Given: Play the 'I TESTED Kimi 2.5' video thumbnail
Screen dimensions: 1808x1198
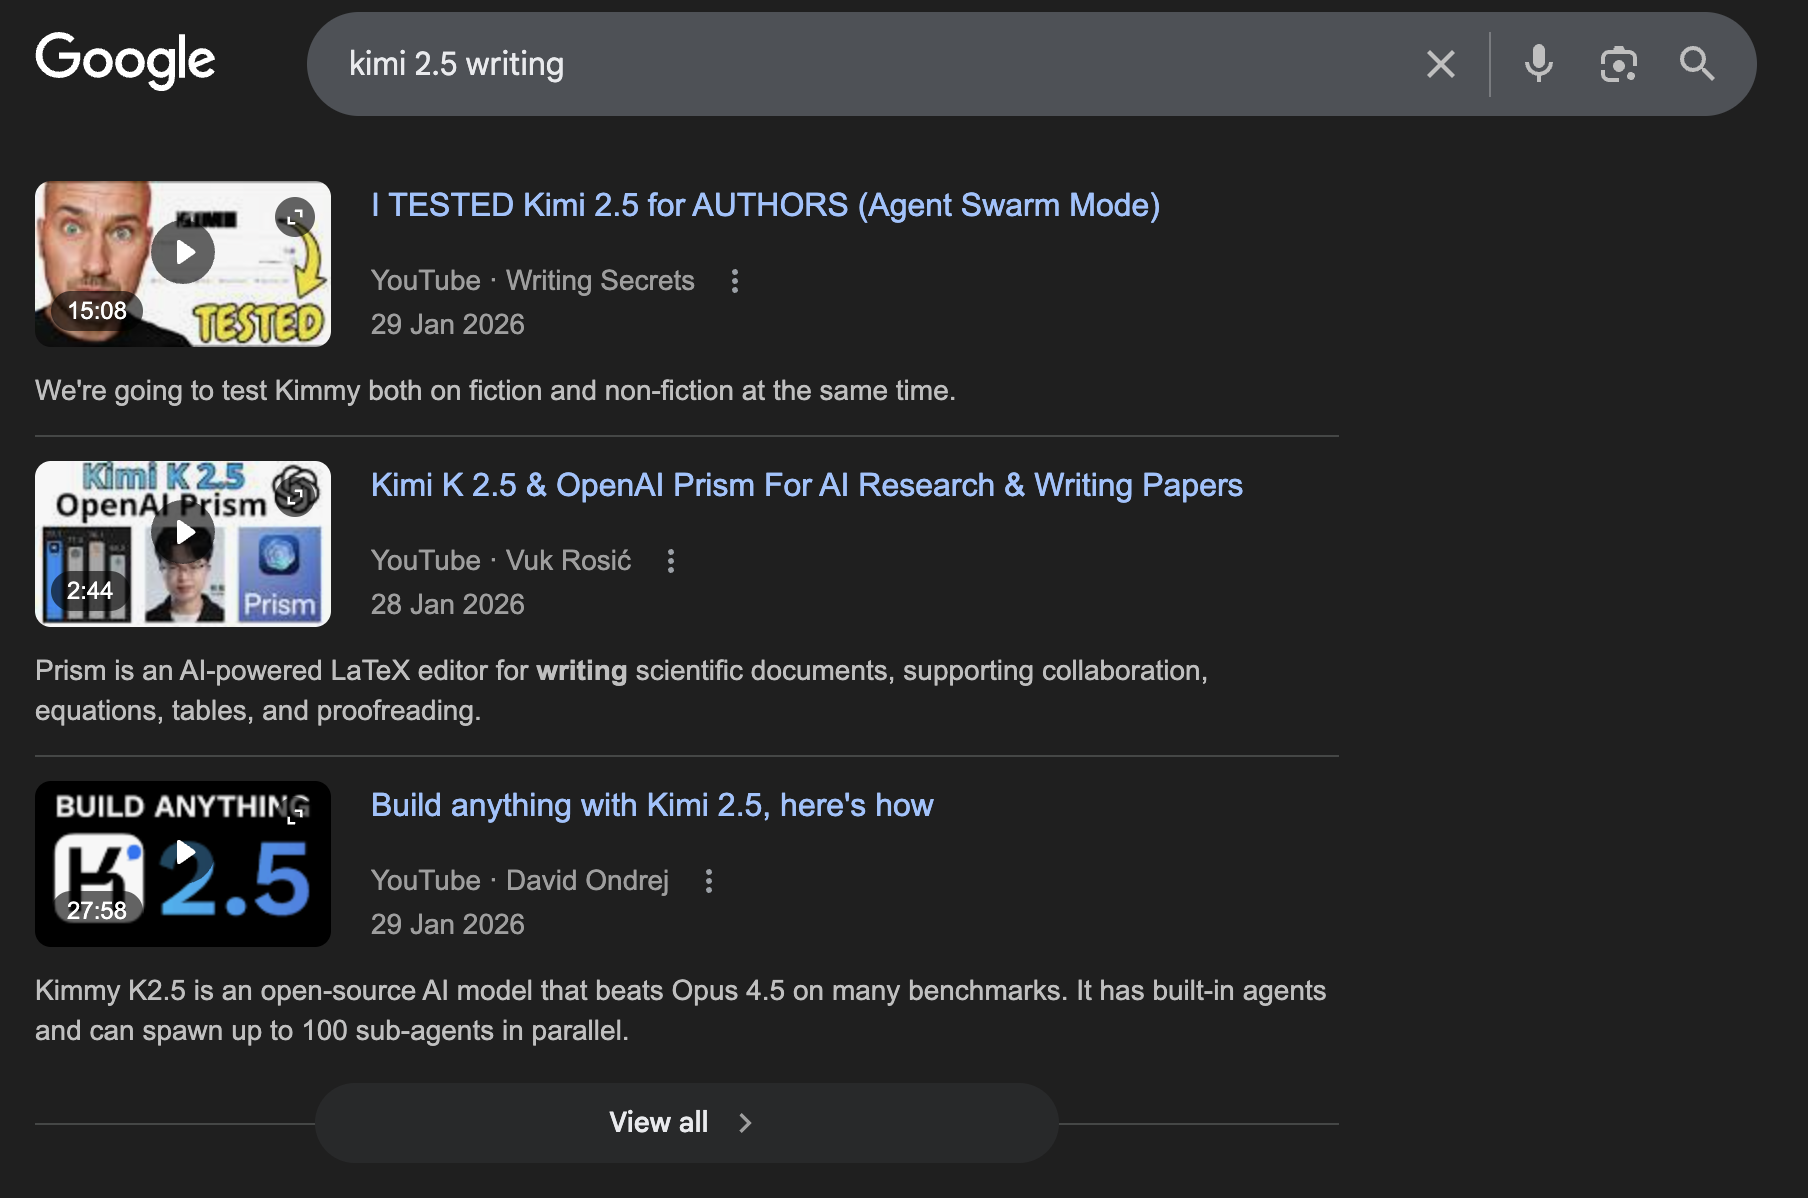Looking at the screenshot, I should (x=183, y=253).
